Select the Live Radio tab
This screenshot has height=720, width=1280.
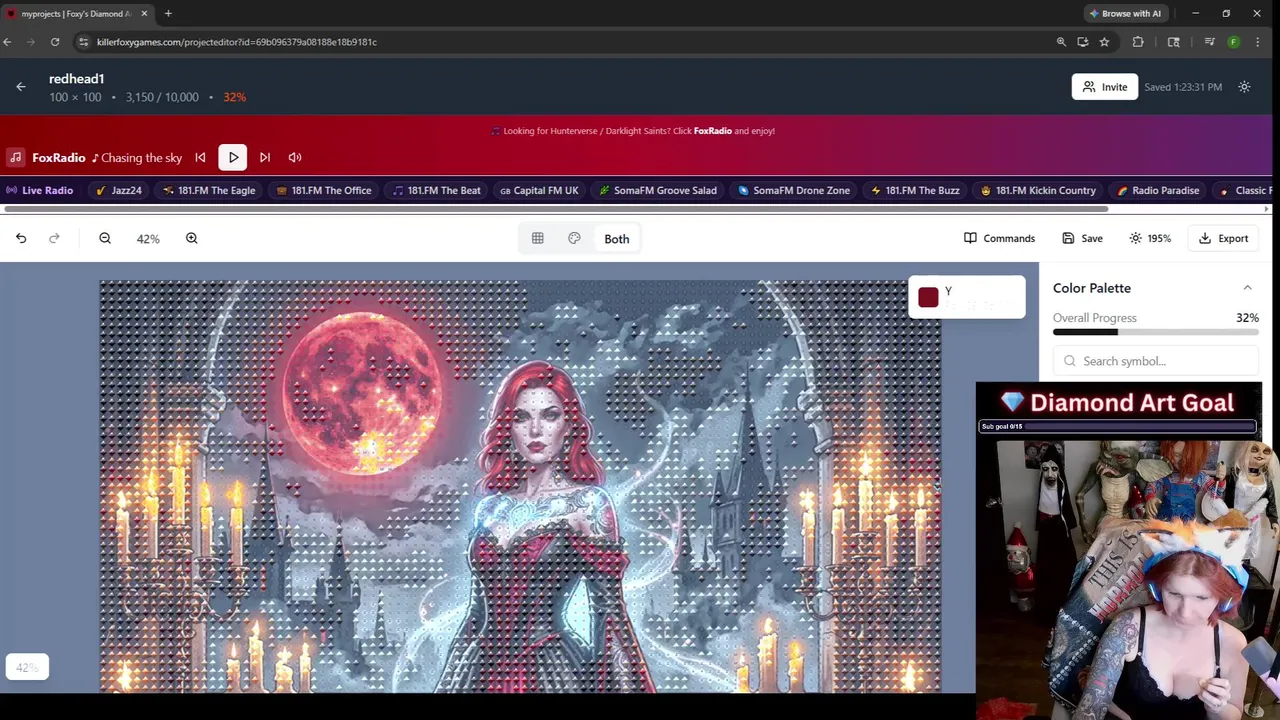(x=40, y=190)
